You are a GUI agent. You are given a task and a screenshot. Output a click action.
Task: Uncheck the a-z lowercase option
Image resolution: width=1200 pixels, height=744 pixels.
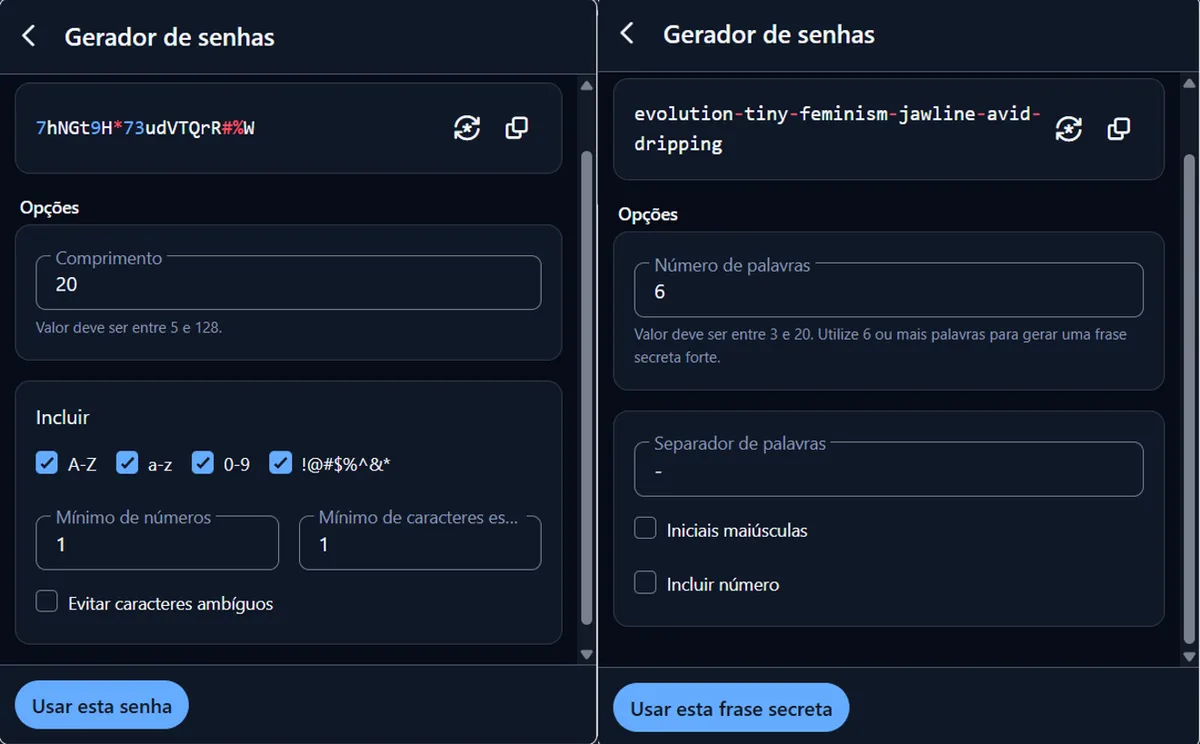[x=126, y=462]
